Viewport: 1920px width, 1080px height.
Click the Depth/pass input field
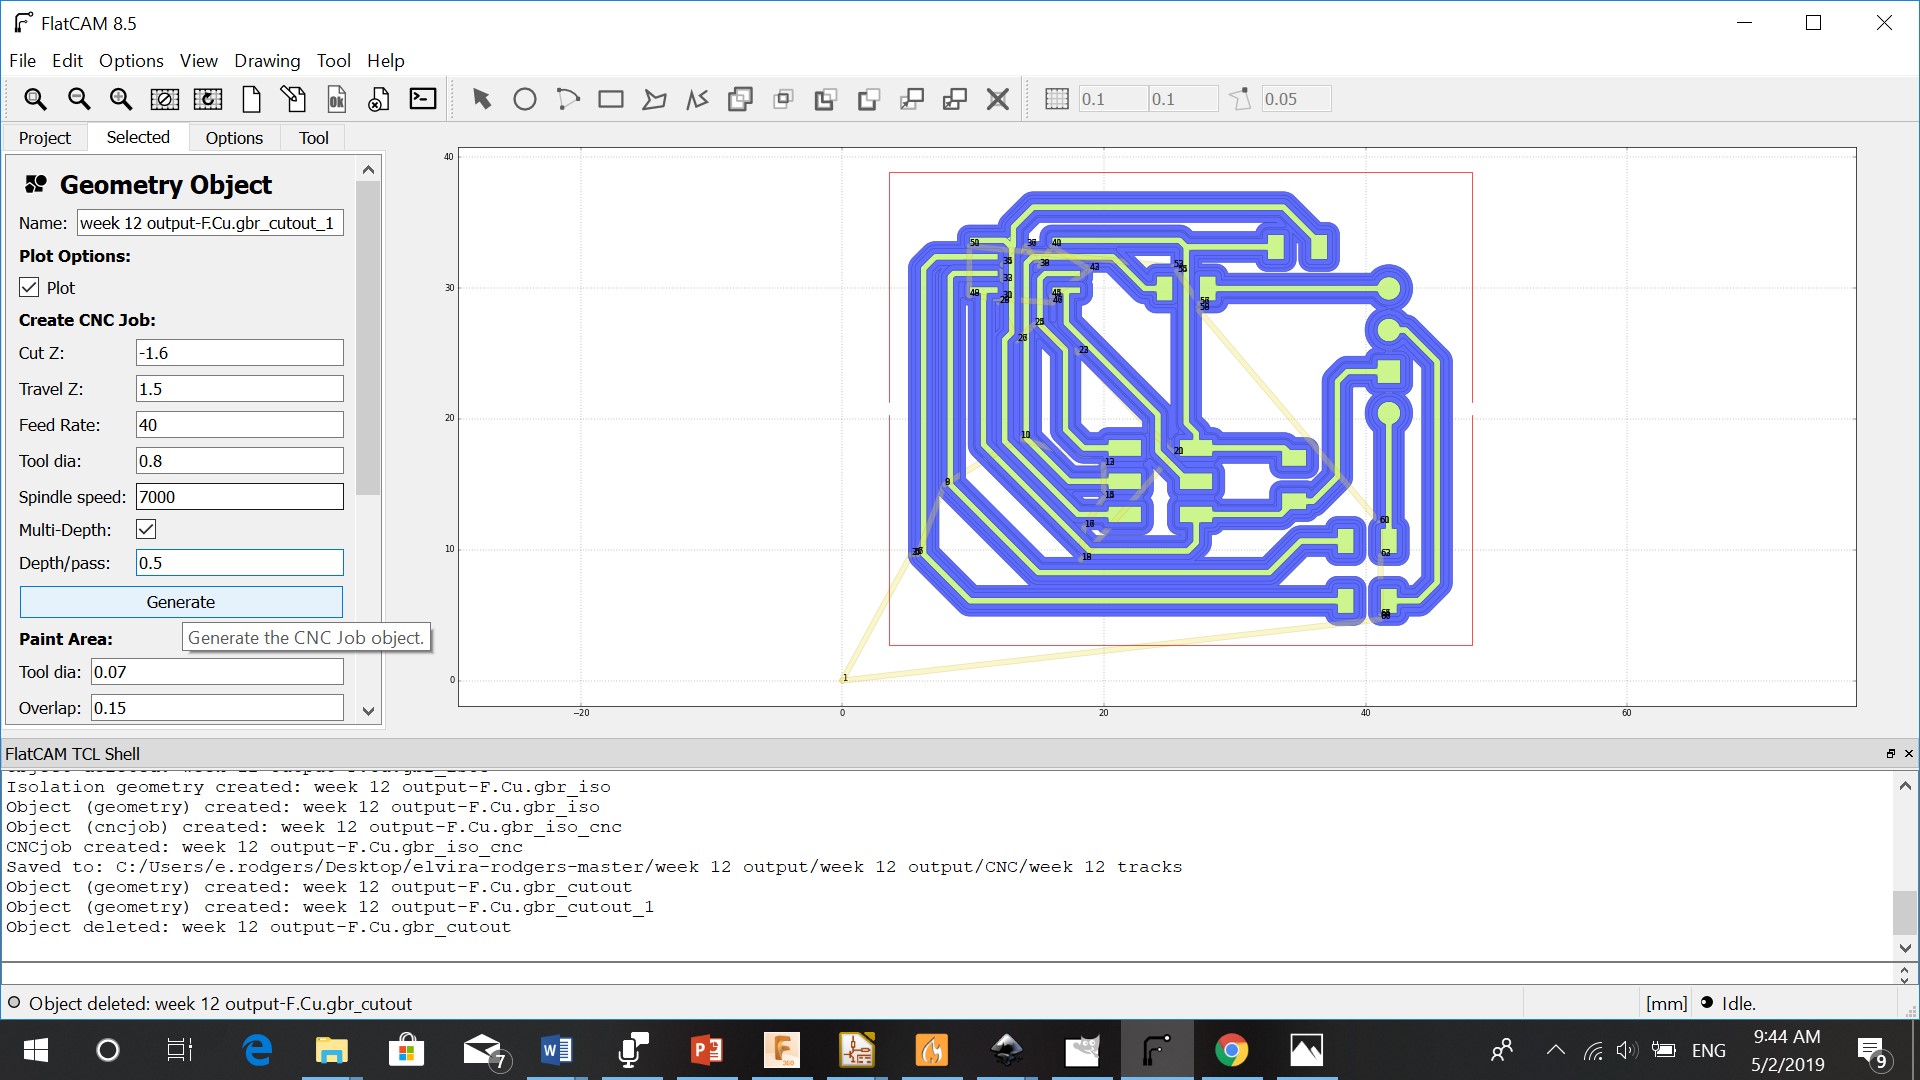239,563
